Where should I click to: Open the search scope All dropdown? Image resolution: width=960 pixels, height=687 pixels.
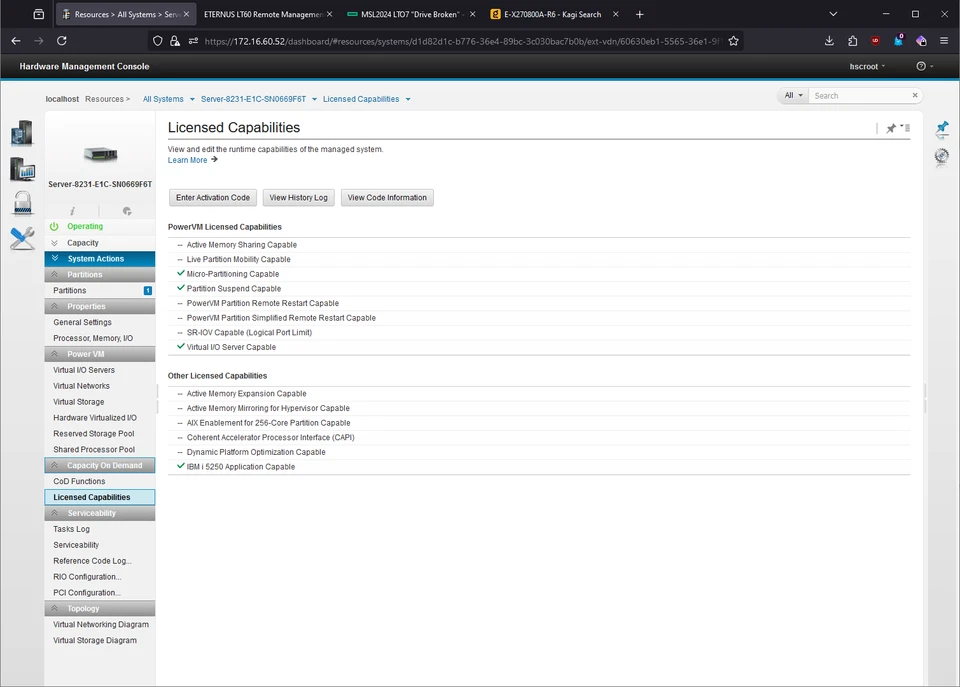point(793,96)
